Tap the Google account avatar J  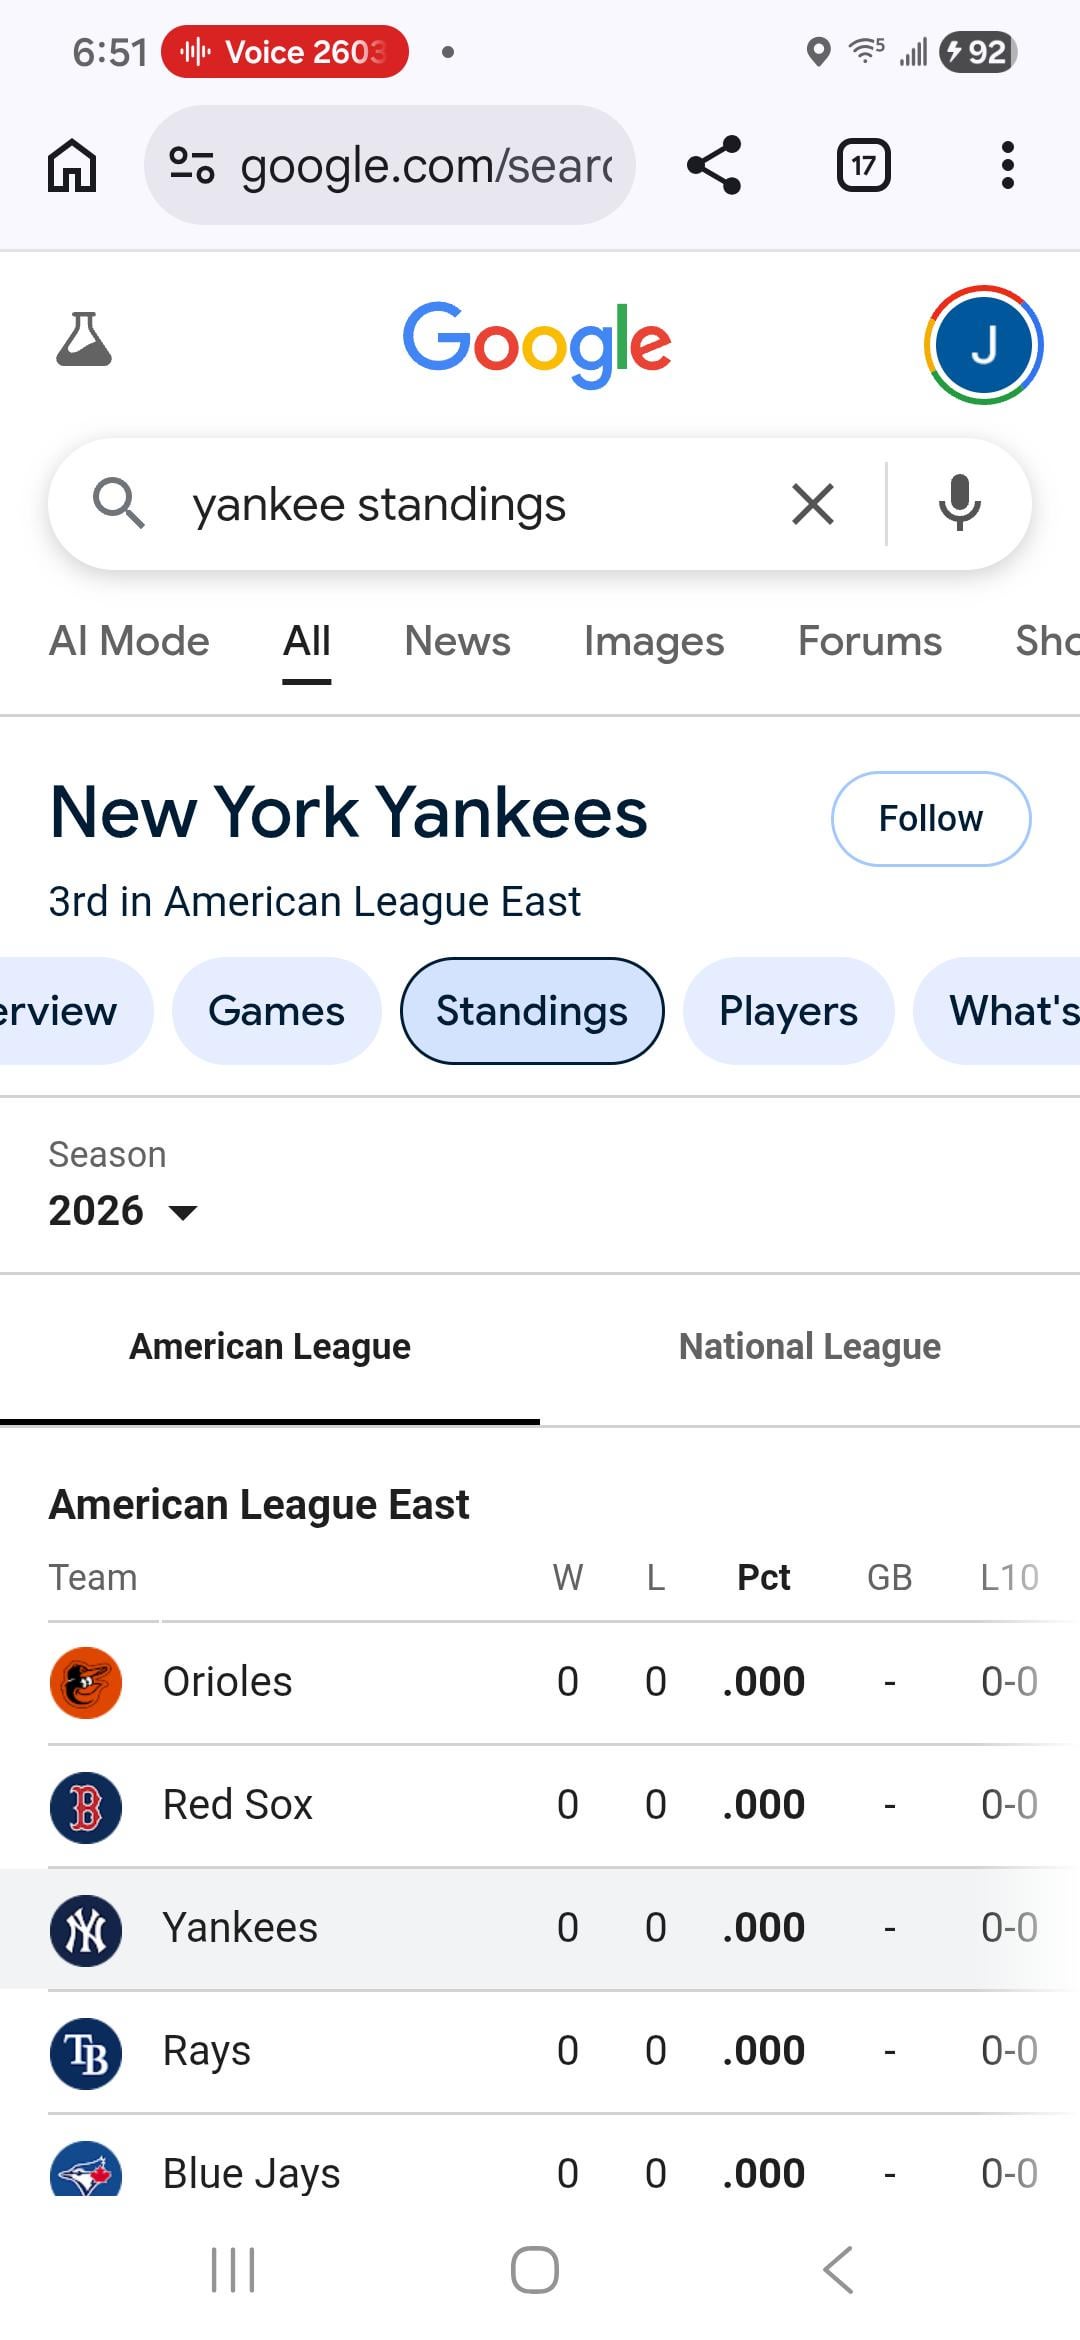click(983, 345)
